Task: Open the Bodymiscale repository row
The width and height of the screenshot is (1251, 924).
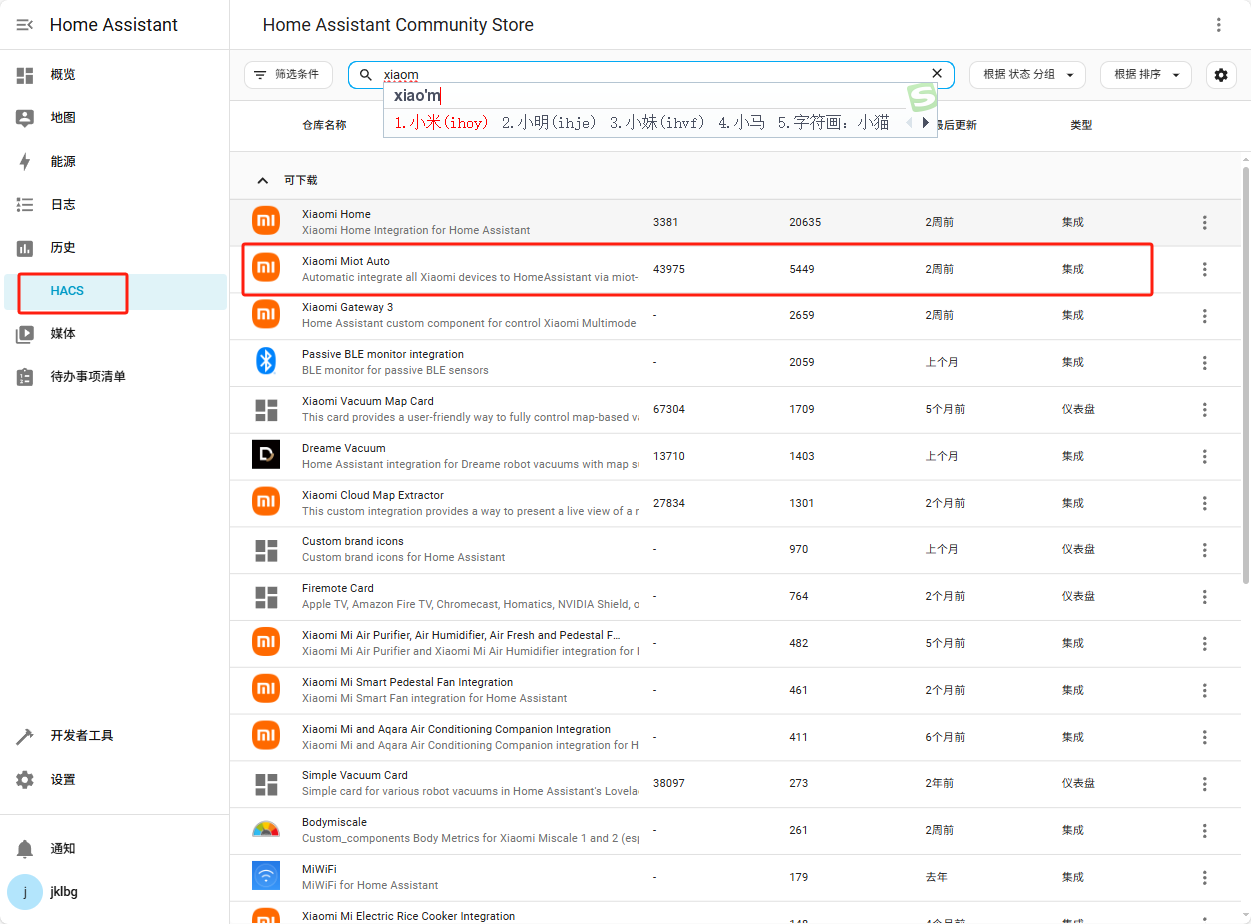Action: tap(735, 831)
